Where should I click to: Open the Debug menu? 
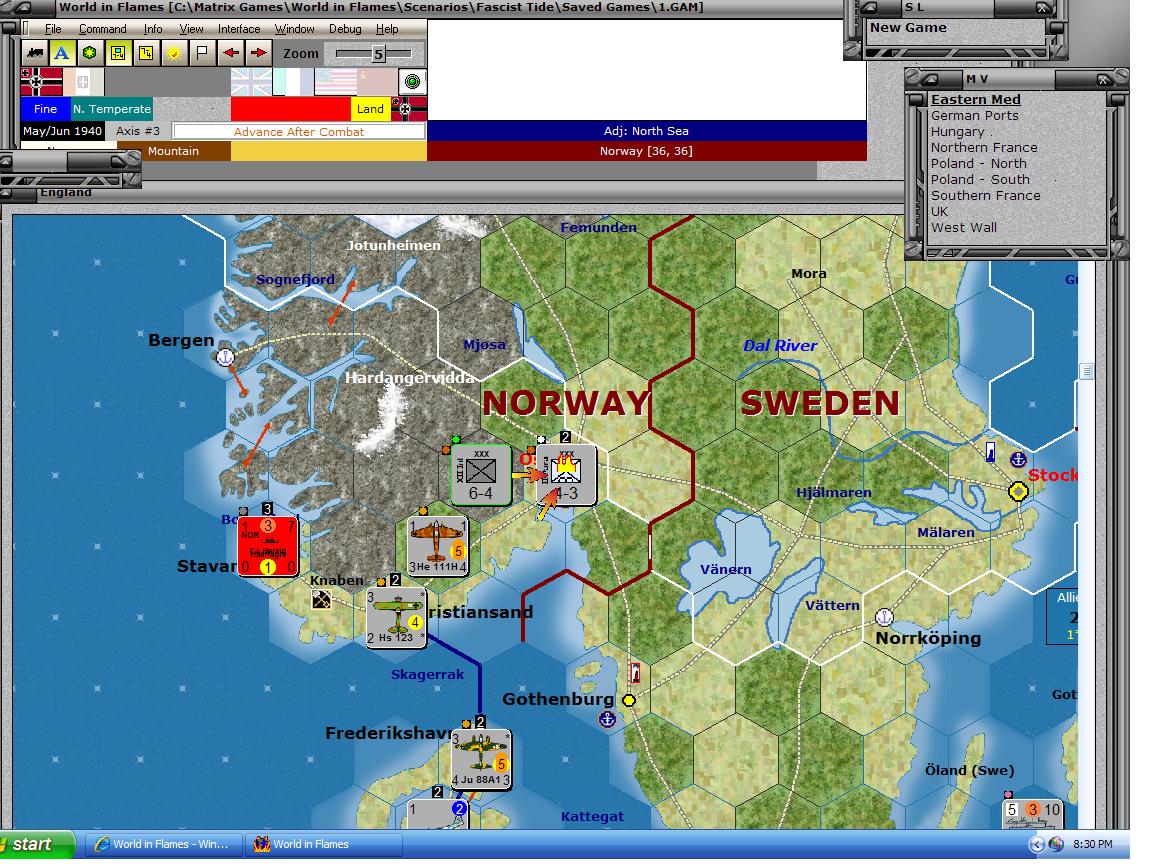345,29
